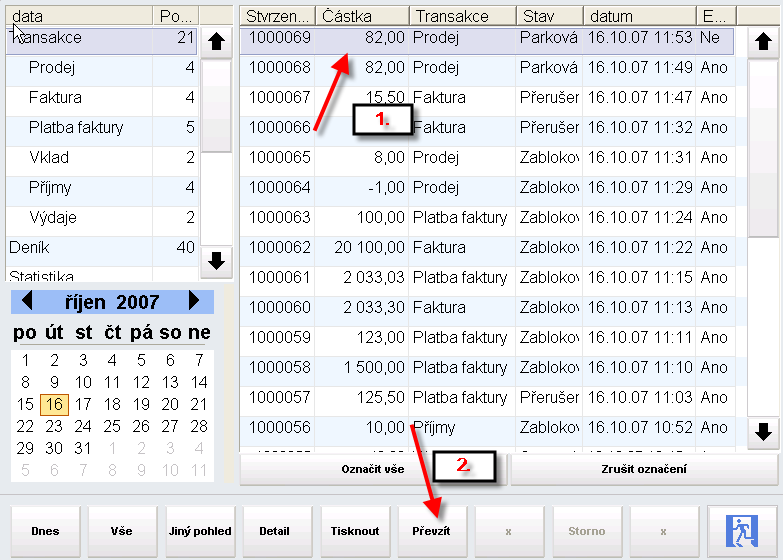Click the Převzít button

click(x=431, y=531)
